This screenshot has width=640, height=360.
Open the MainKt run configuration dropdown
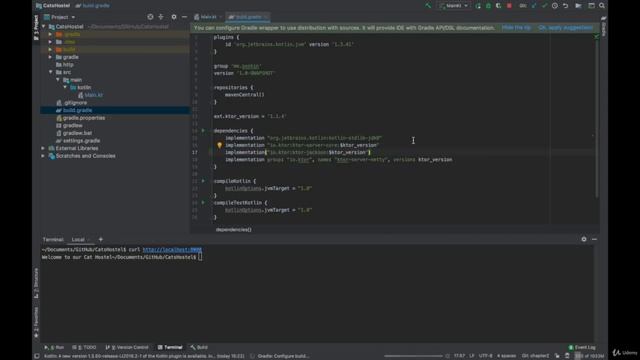(x=454, y=6)
